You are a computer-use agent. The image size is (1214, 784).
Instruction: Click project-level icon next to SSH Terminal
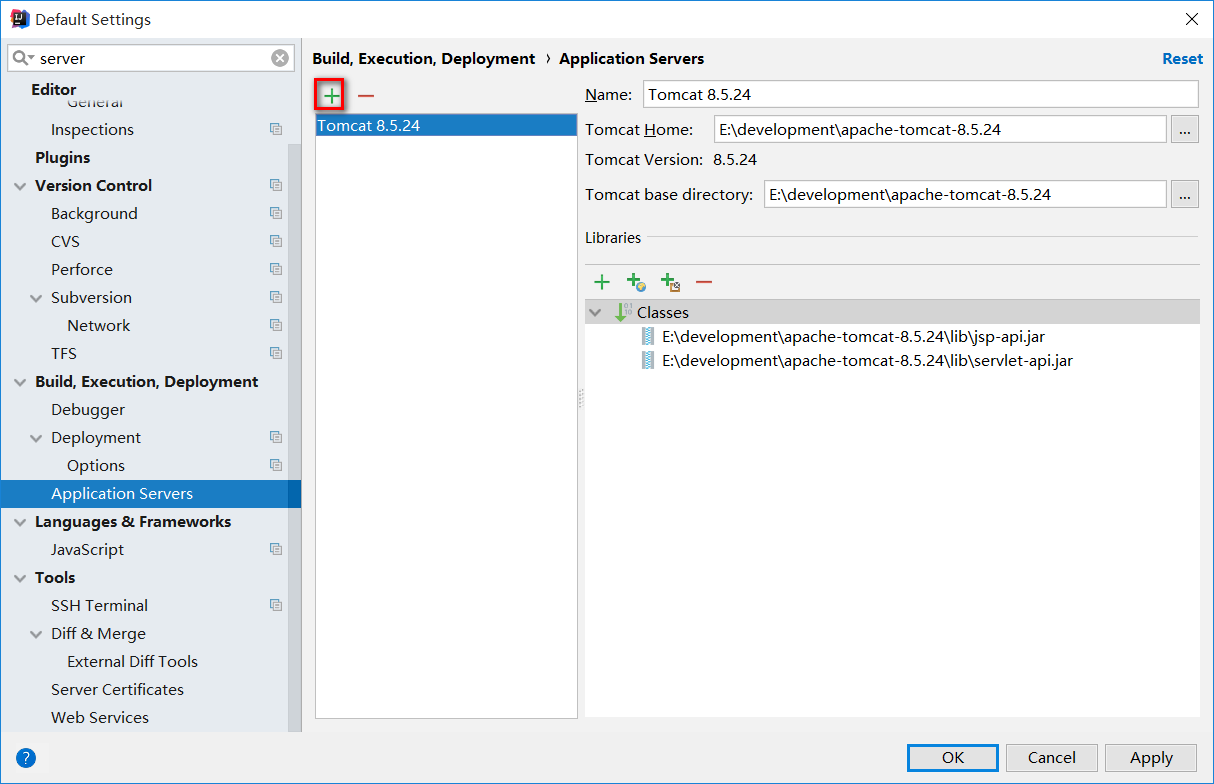point(276,605)
